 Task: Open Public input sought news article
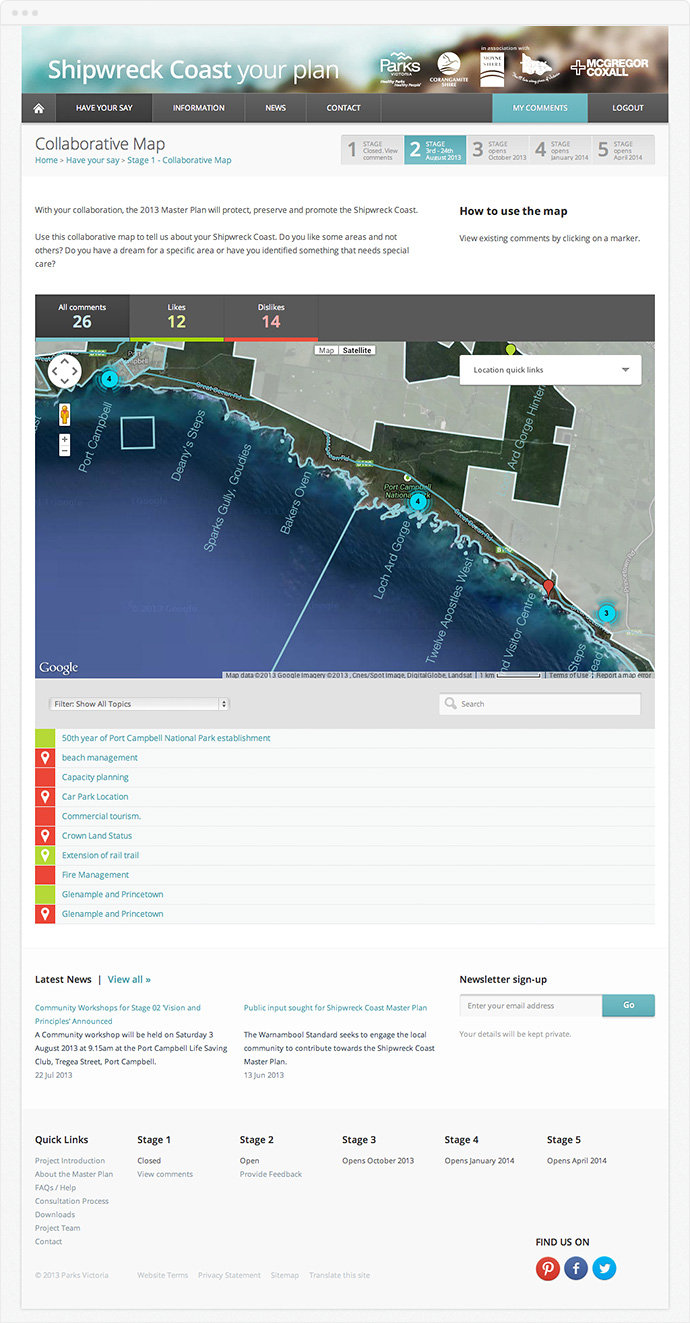pos(335,1008)
